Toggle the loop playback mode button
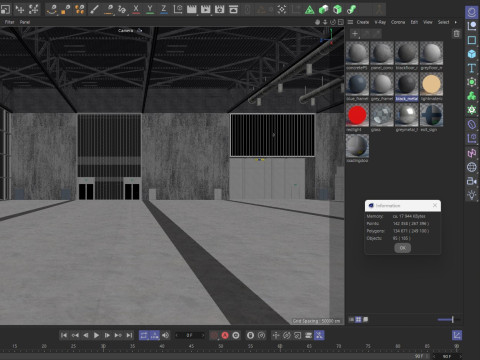 pyautogui.click(x=144, y=335)
